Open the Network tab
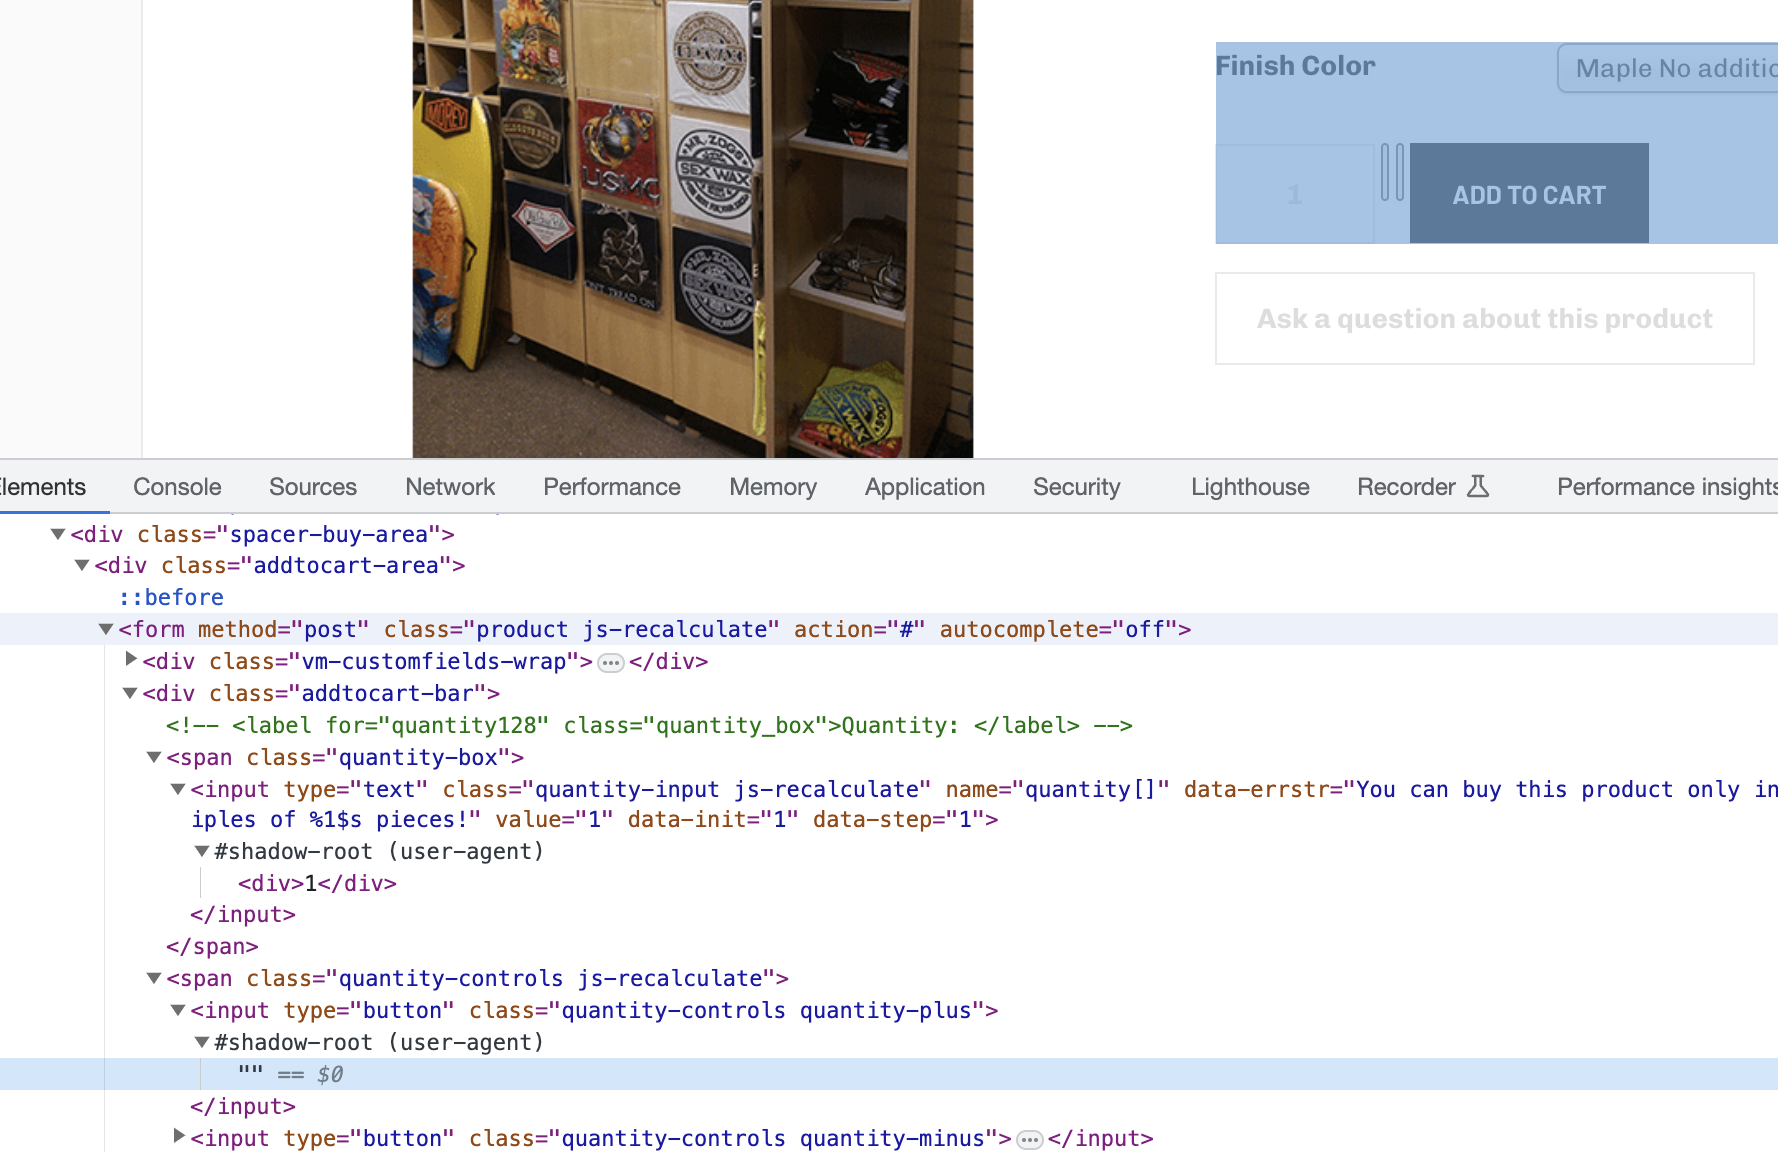This screenshot has width=1778, height=1152. pyautogui.click(x=449, y=487)
